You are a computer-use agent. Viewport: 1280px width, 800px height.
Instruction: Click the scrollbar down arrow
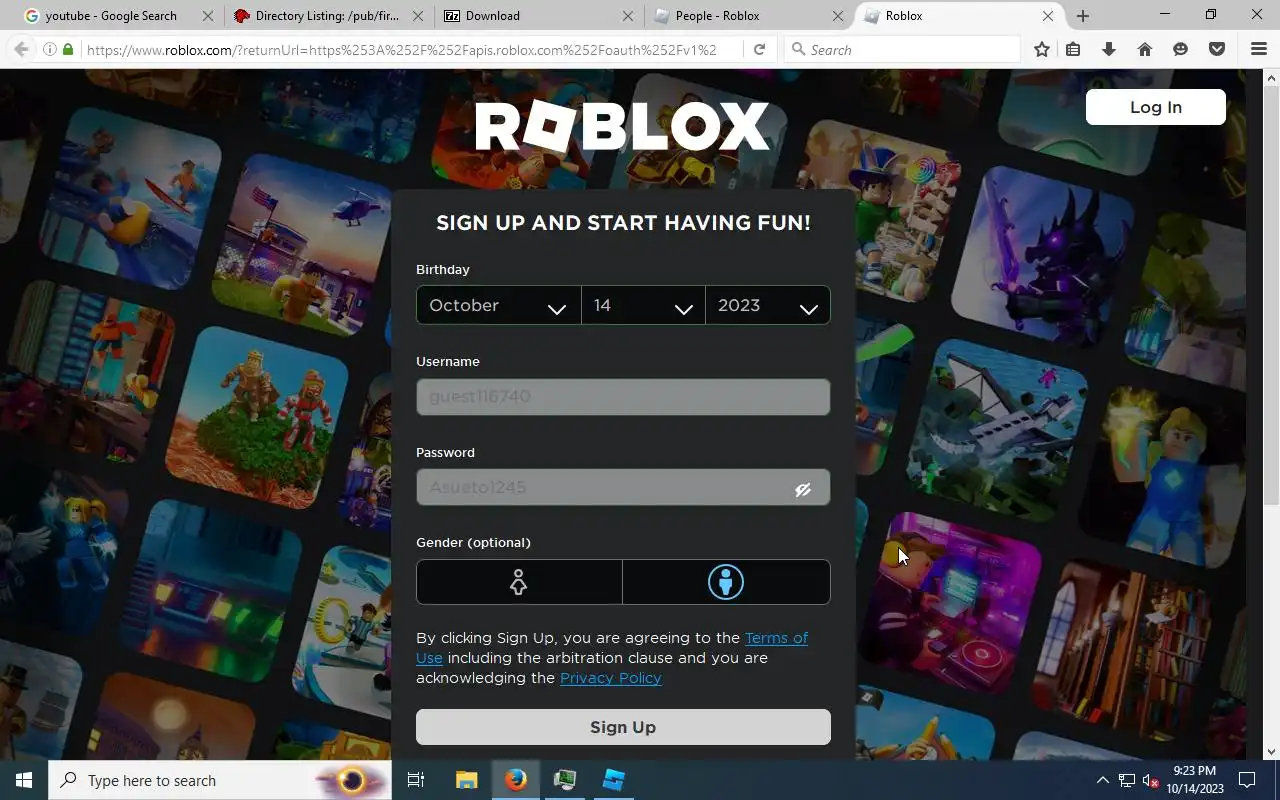tap(1272, 752)
